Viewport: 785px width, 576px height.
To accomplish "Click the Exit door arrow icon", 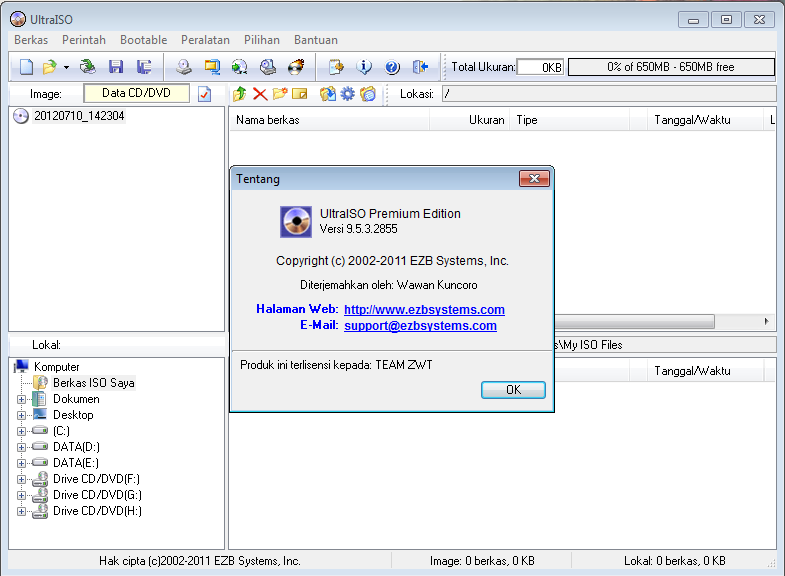I will tap(420, 67).
